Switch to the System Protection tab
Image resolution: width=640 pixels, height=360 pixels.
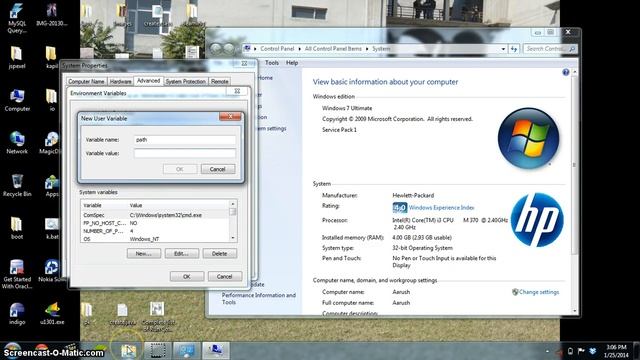[185, 82]
